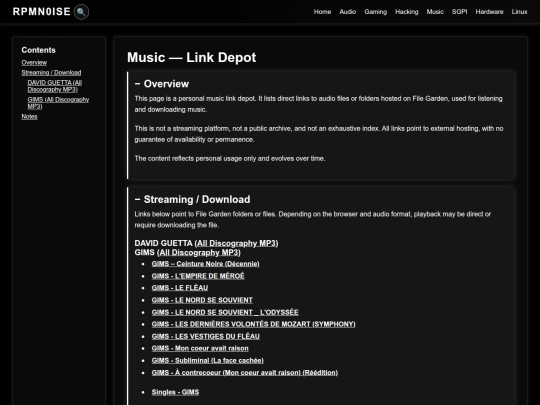
Task: Open the Hardware nav section
Action: pos(489,12)
